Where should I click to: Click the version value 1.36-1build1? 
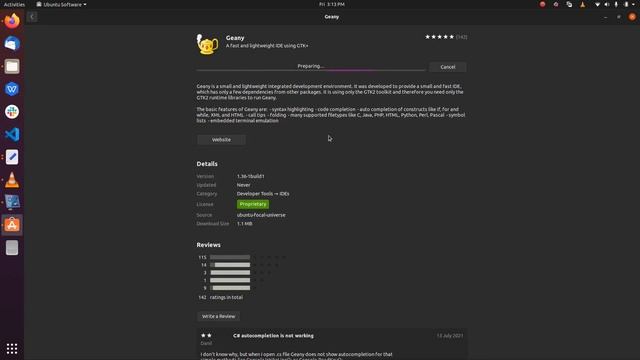(x=251, y=176)
